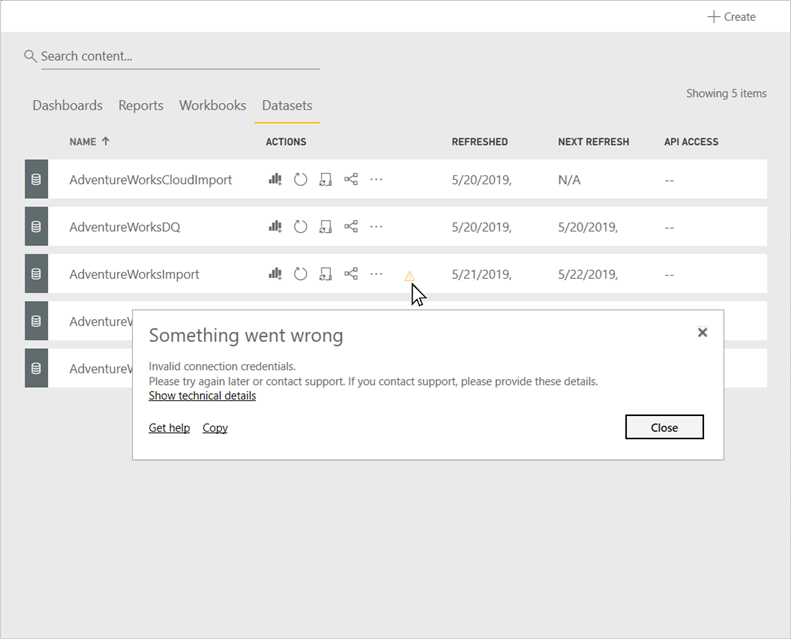This screenshot has height=639, width=791.
Task: Expand Show technical details link
Action: coord(202,396)
